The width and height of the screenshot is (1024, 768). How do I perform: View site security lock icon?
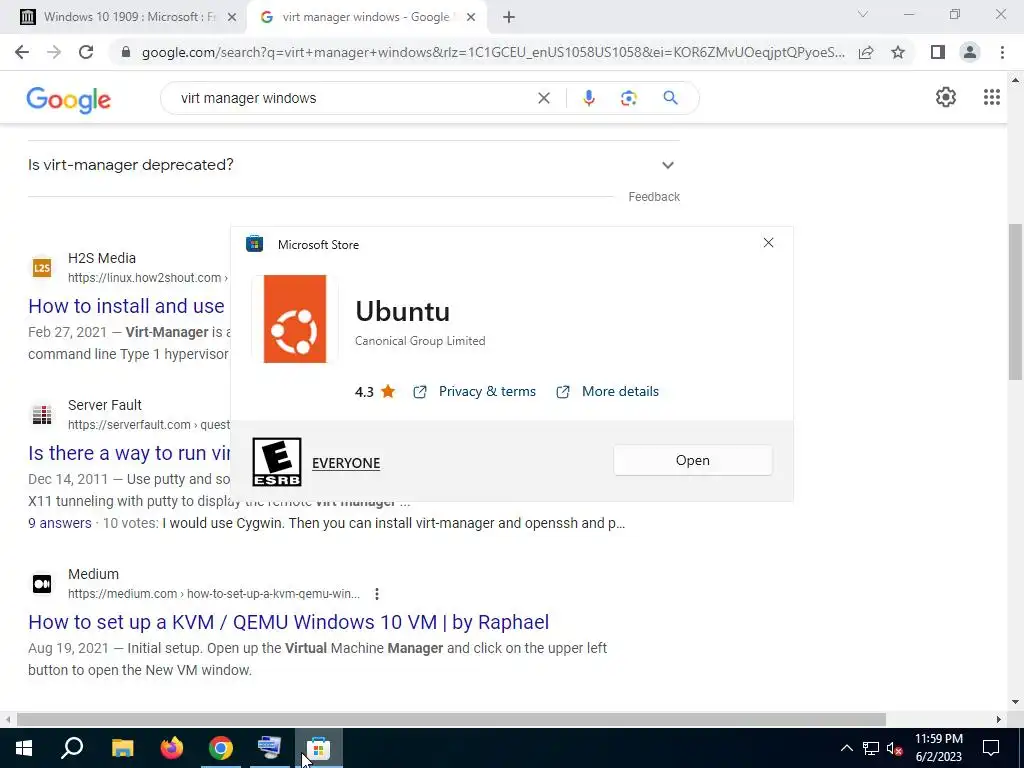point(126,52)
